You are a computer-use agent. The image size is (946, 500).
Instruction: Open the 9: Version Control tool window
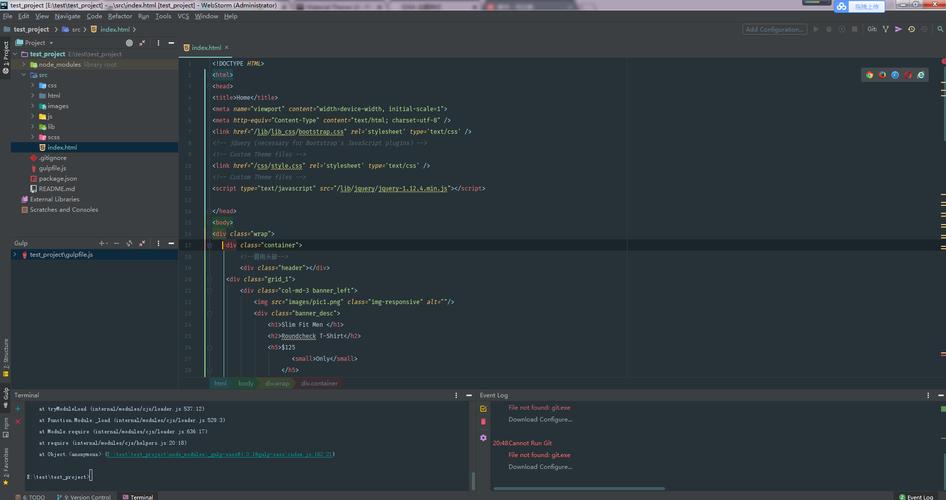pos(84,497)
